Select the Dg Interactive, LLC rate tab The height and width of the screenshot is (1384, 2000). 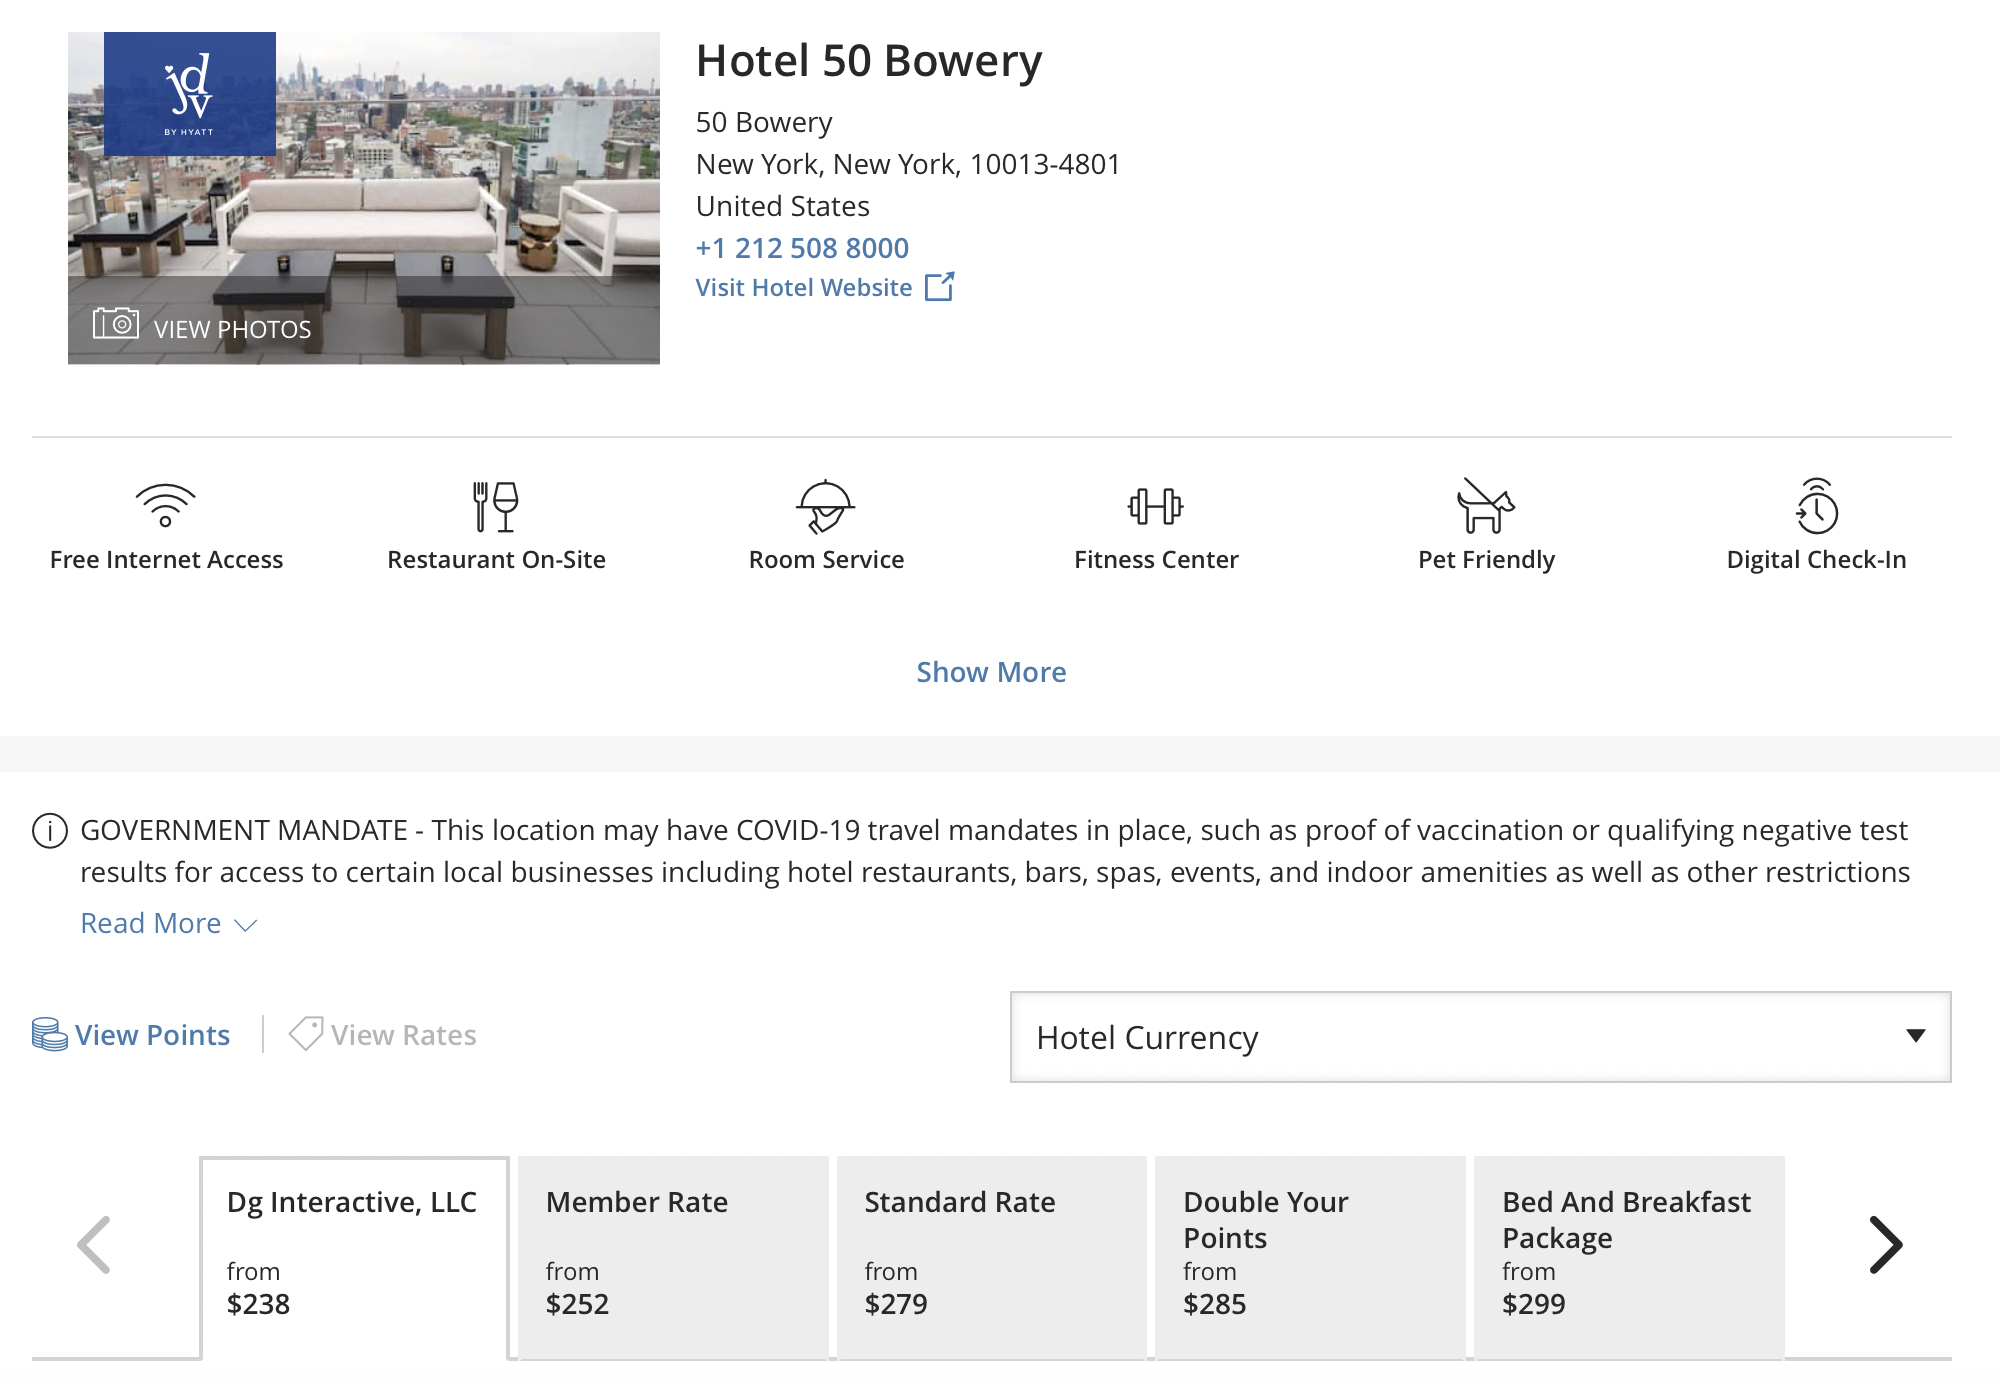coord(355,1258)
